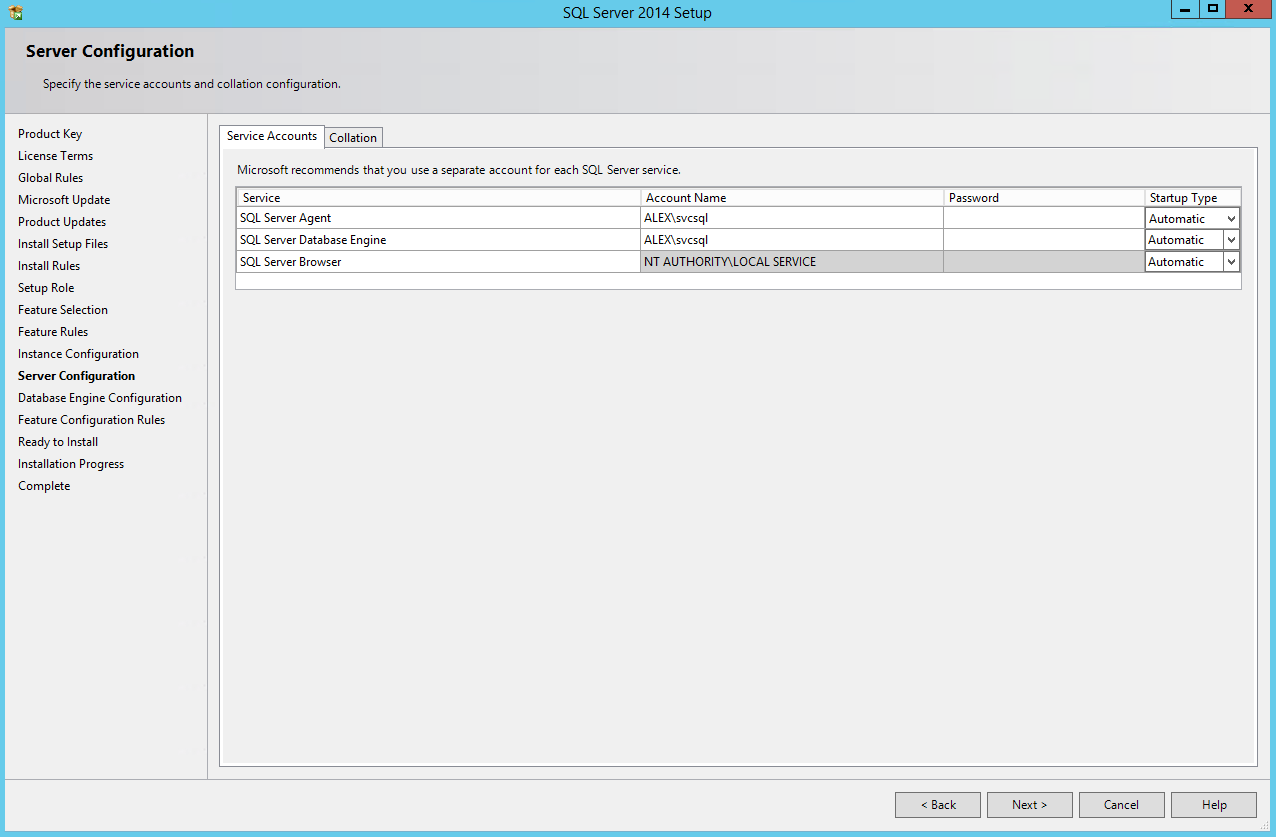Cancel the SQL Server installation
This screenshot has width=1276, height=837.
1121,804
